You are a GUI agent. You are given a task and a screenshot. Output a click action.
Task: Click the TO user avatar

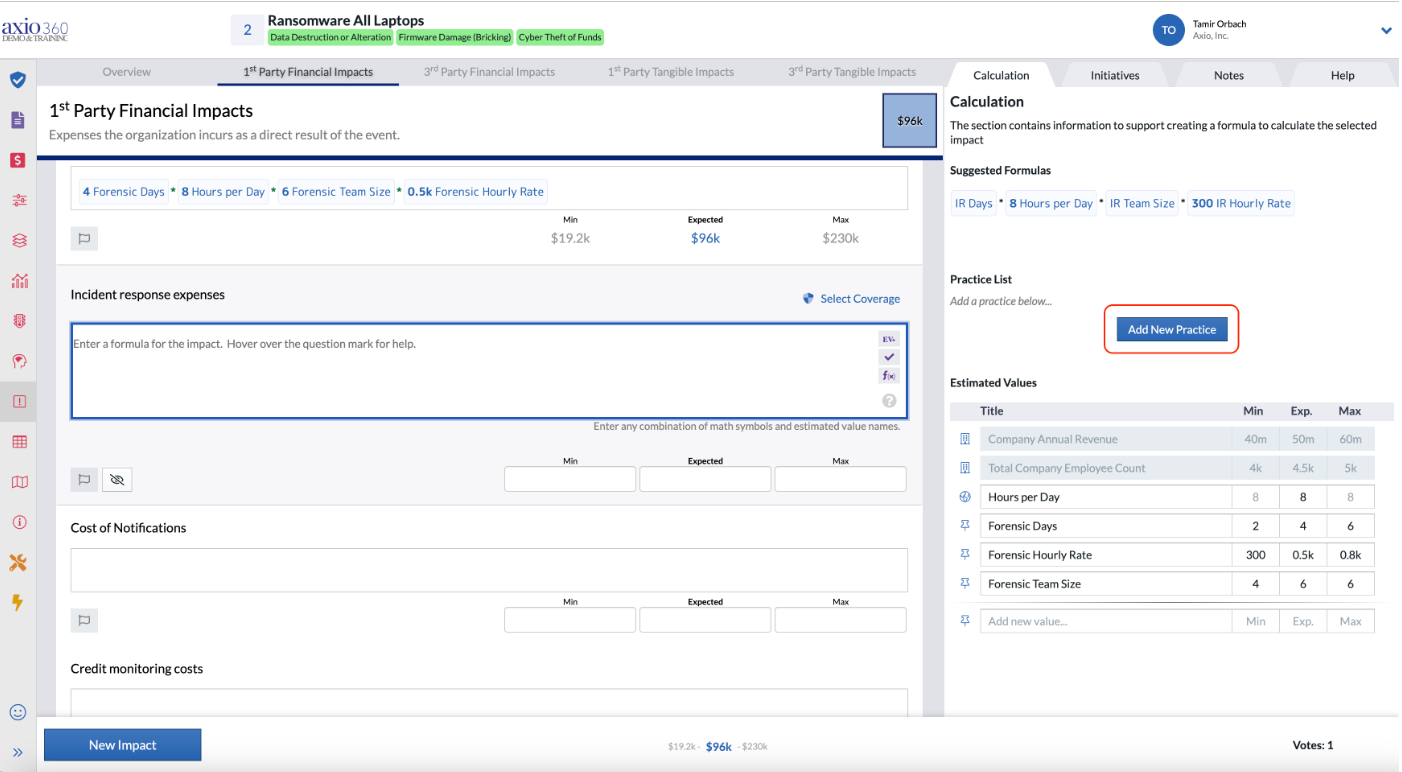1168,30
